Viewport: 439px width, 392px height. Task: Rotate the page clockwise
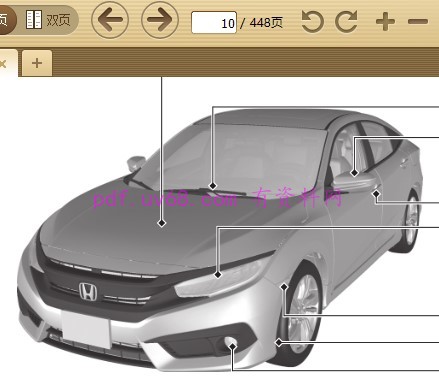point(346,22)
